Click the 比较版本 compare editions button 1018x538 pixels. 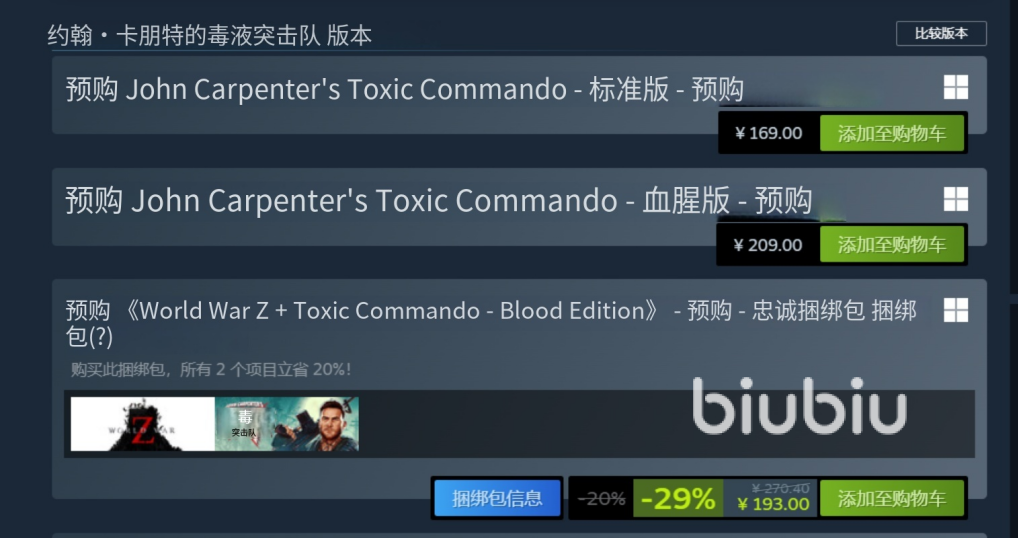[941, 34]
